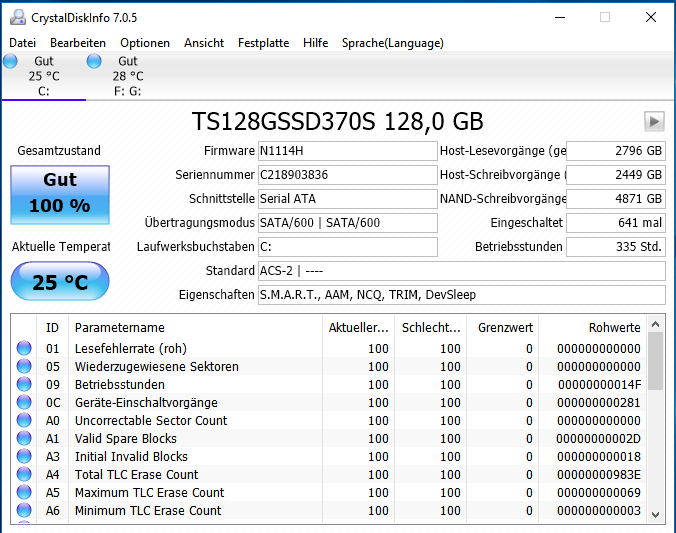
Task: Select the 'Minimum TLC Erase Count' row text
Action: [x=148, y=511]
